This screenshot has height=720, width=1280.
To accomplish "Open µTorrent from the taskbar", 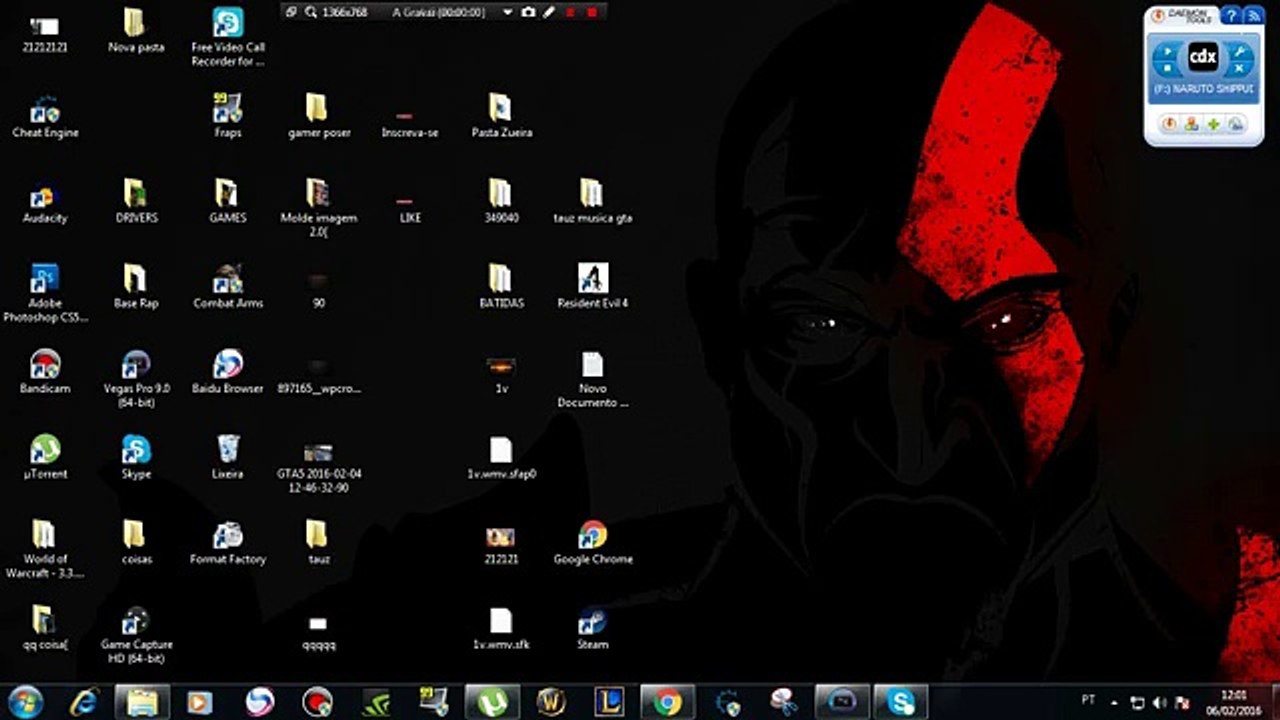I will coord(493,702).
